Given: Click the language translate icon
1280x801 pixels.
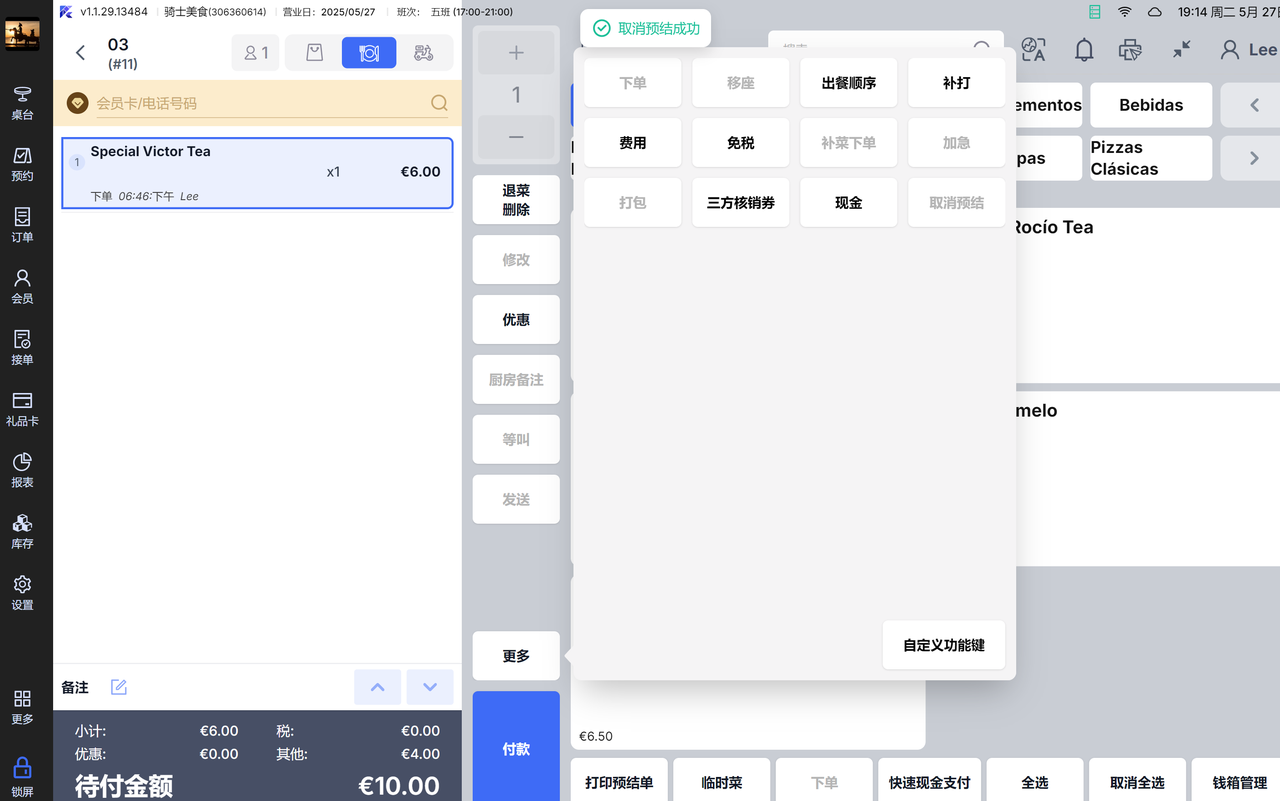Looking at the screenshot, I should point(1034,50).
